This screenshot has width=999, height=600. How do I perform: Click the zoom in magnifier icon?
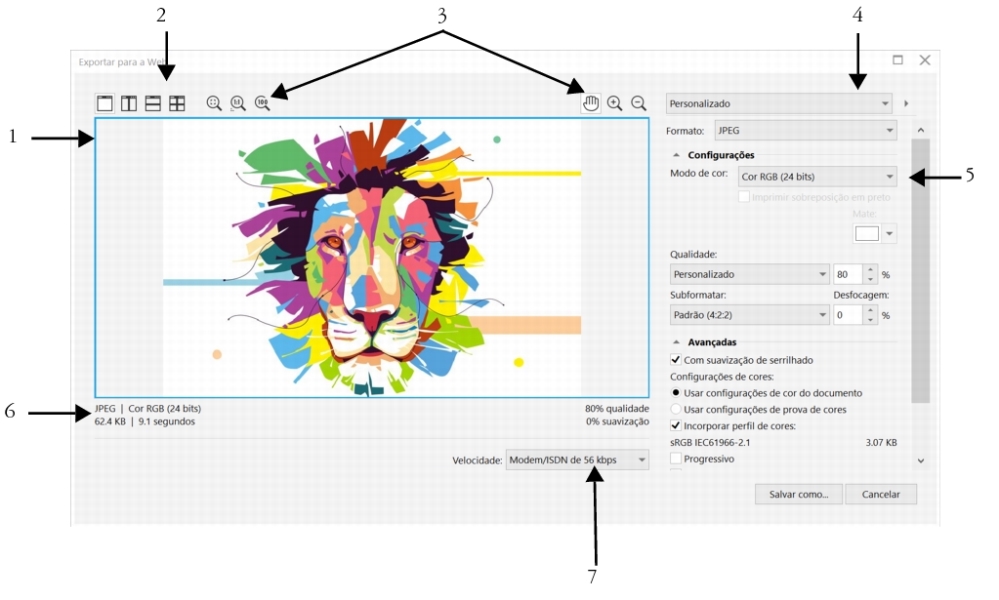tap(615, 103)
